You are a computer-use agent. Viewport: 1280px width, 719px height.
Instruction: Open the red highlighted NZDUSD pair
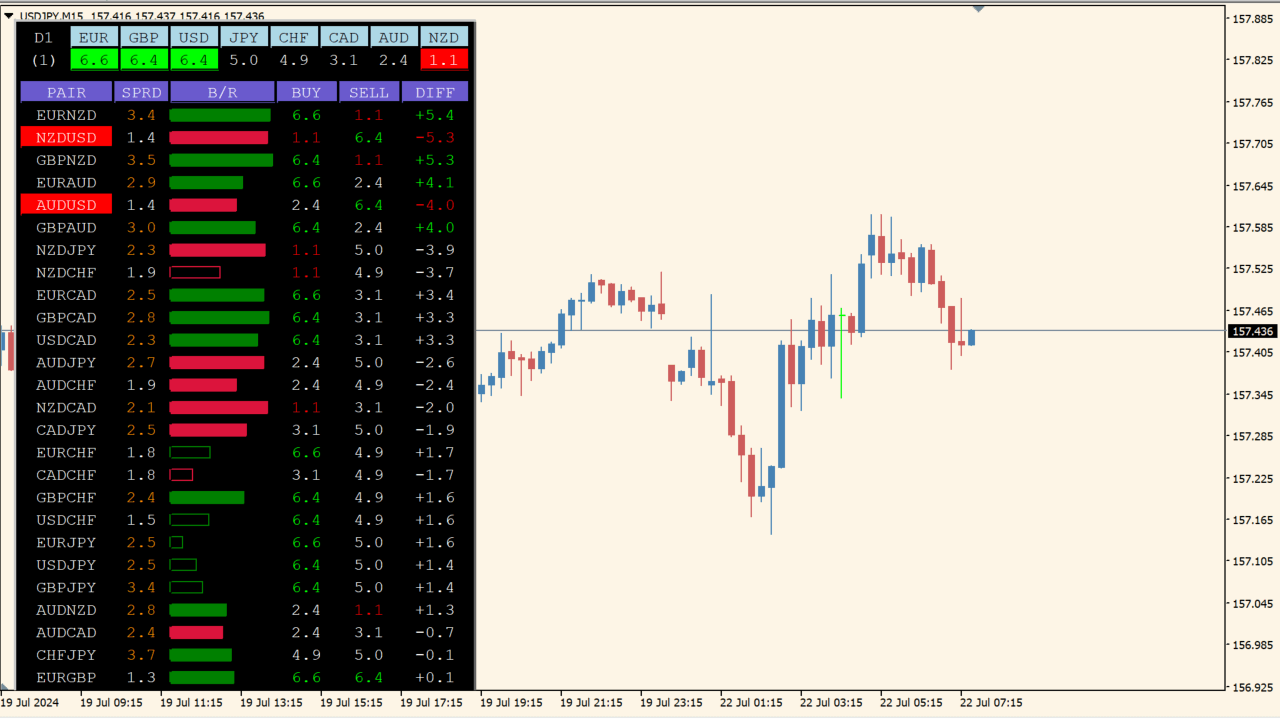[66, 137]
